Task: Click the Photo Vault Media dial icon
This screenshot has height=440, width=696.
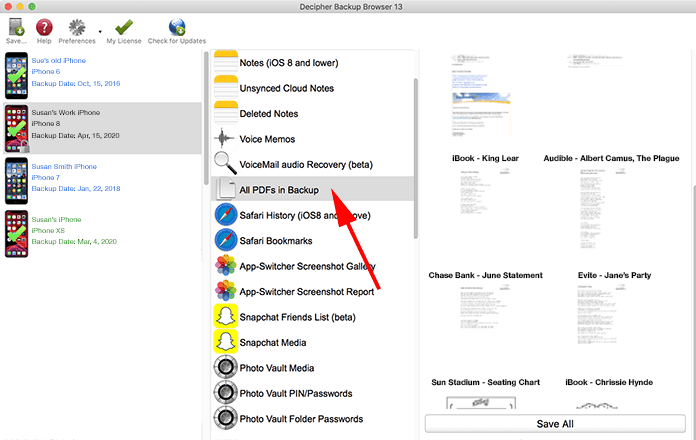Action: (225, 367)
